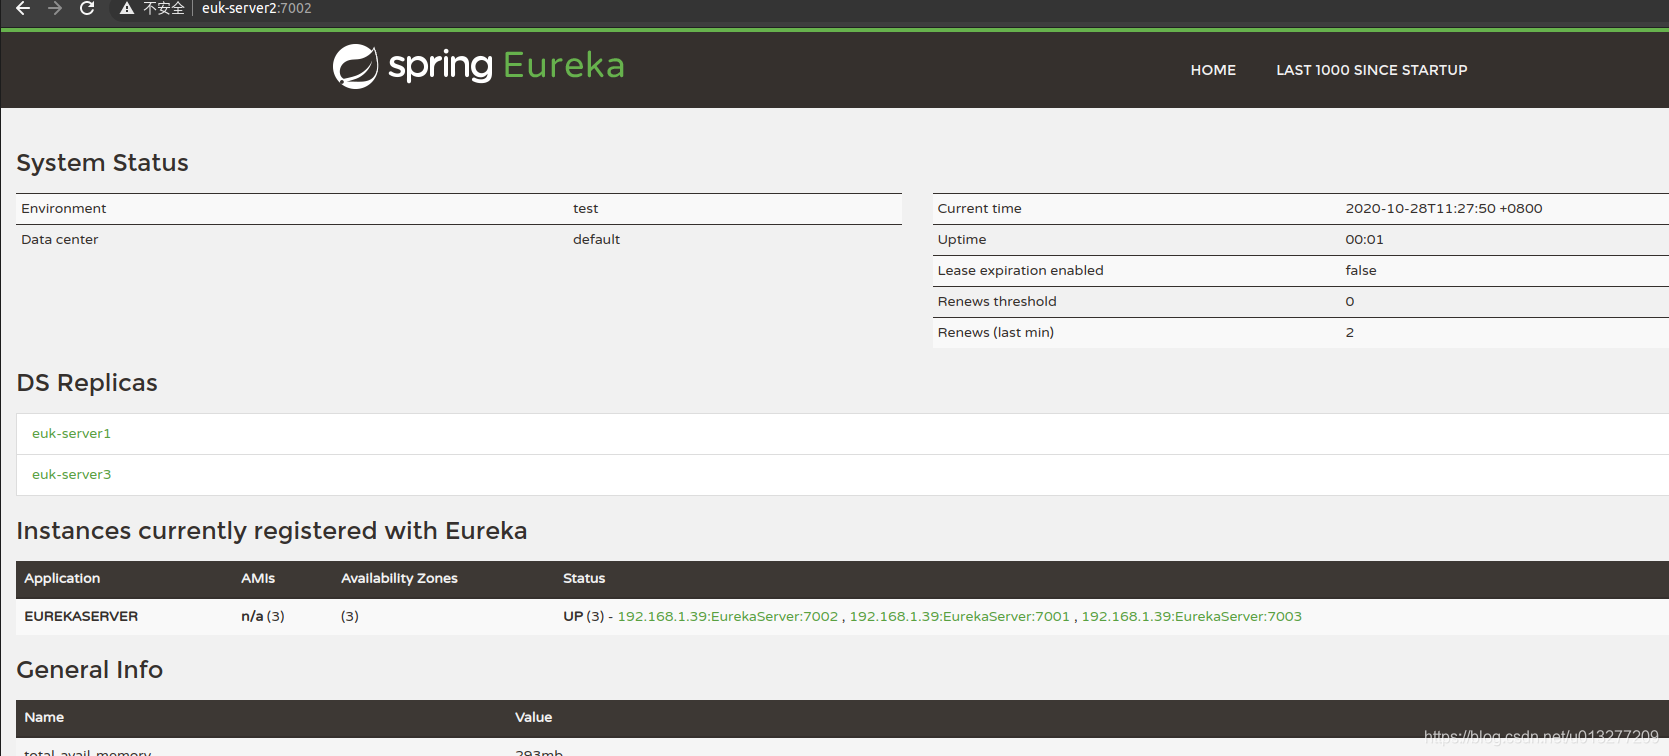
Task: Select the UP (3) status text
Action: (x=583, y=616)
